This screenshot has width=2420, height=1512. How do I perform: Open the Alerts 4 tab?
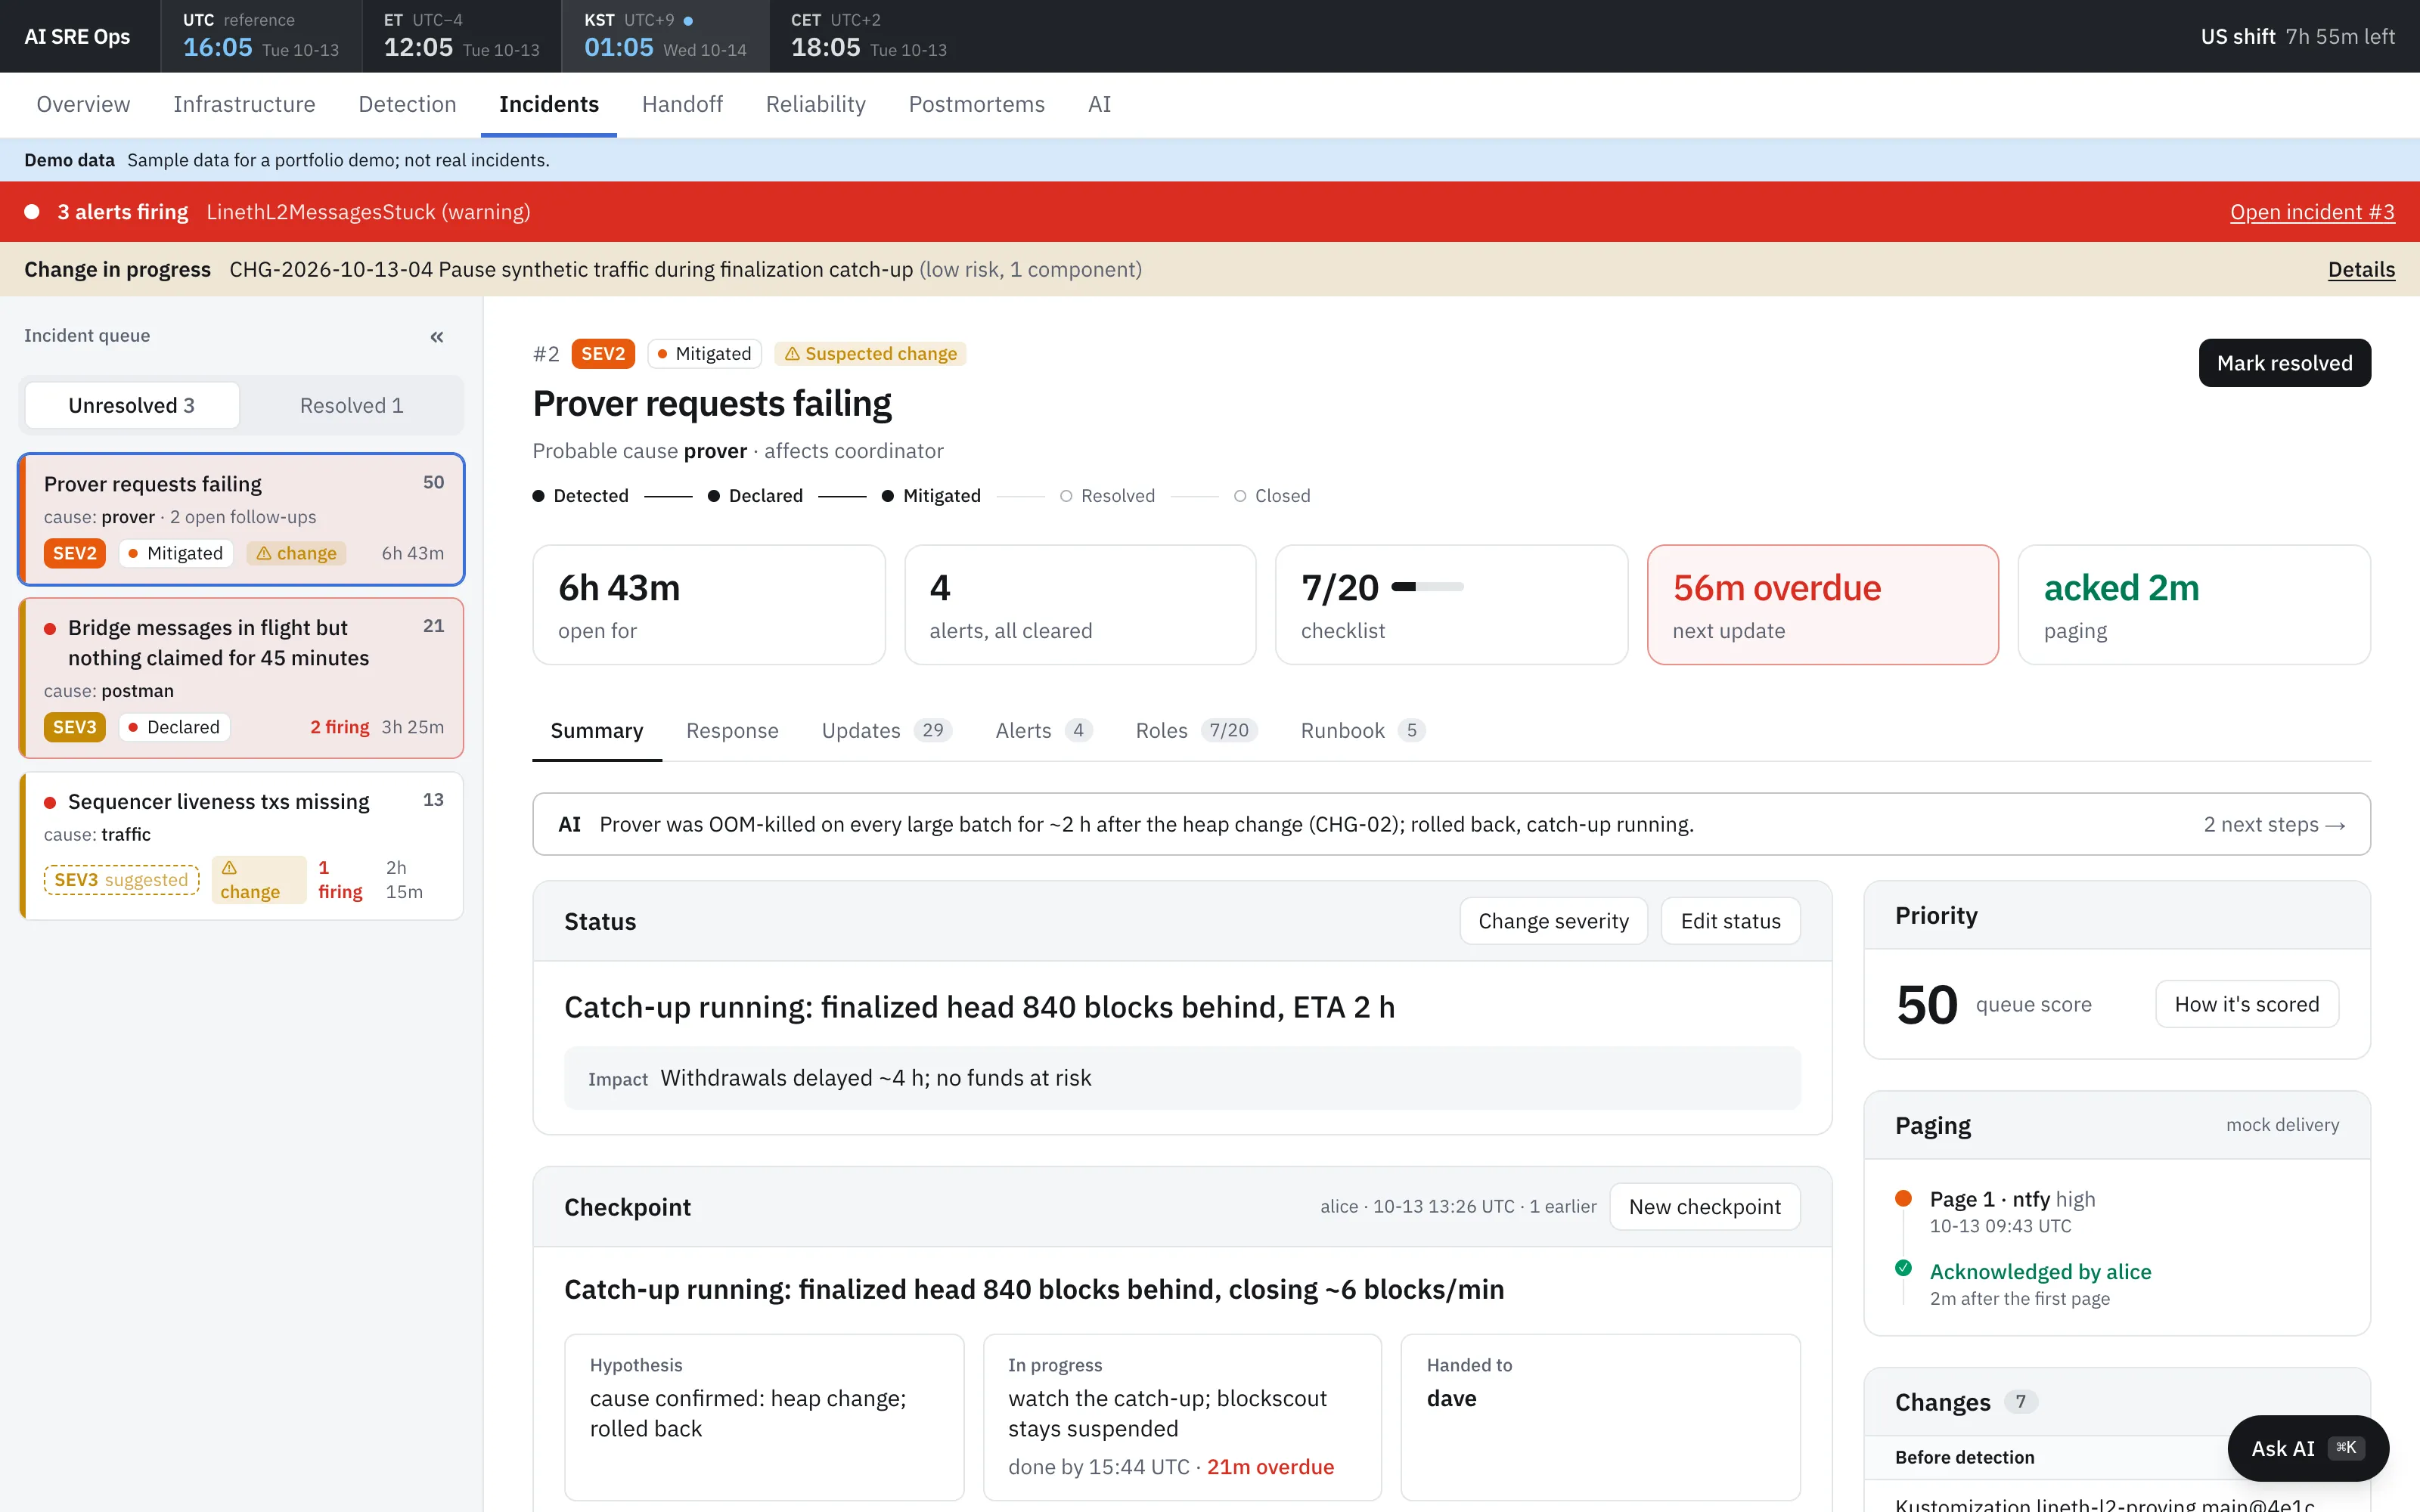(x=1043, y=731)
